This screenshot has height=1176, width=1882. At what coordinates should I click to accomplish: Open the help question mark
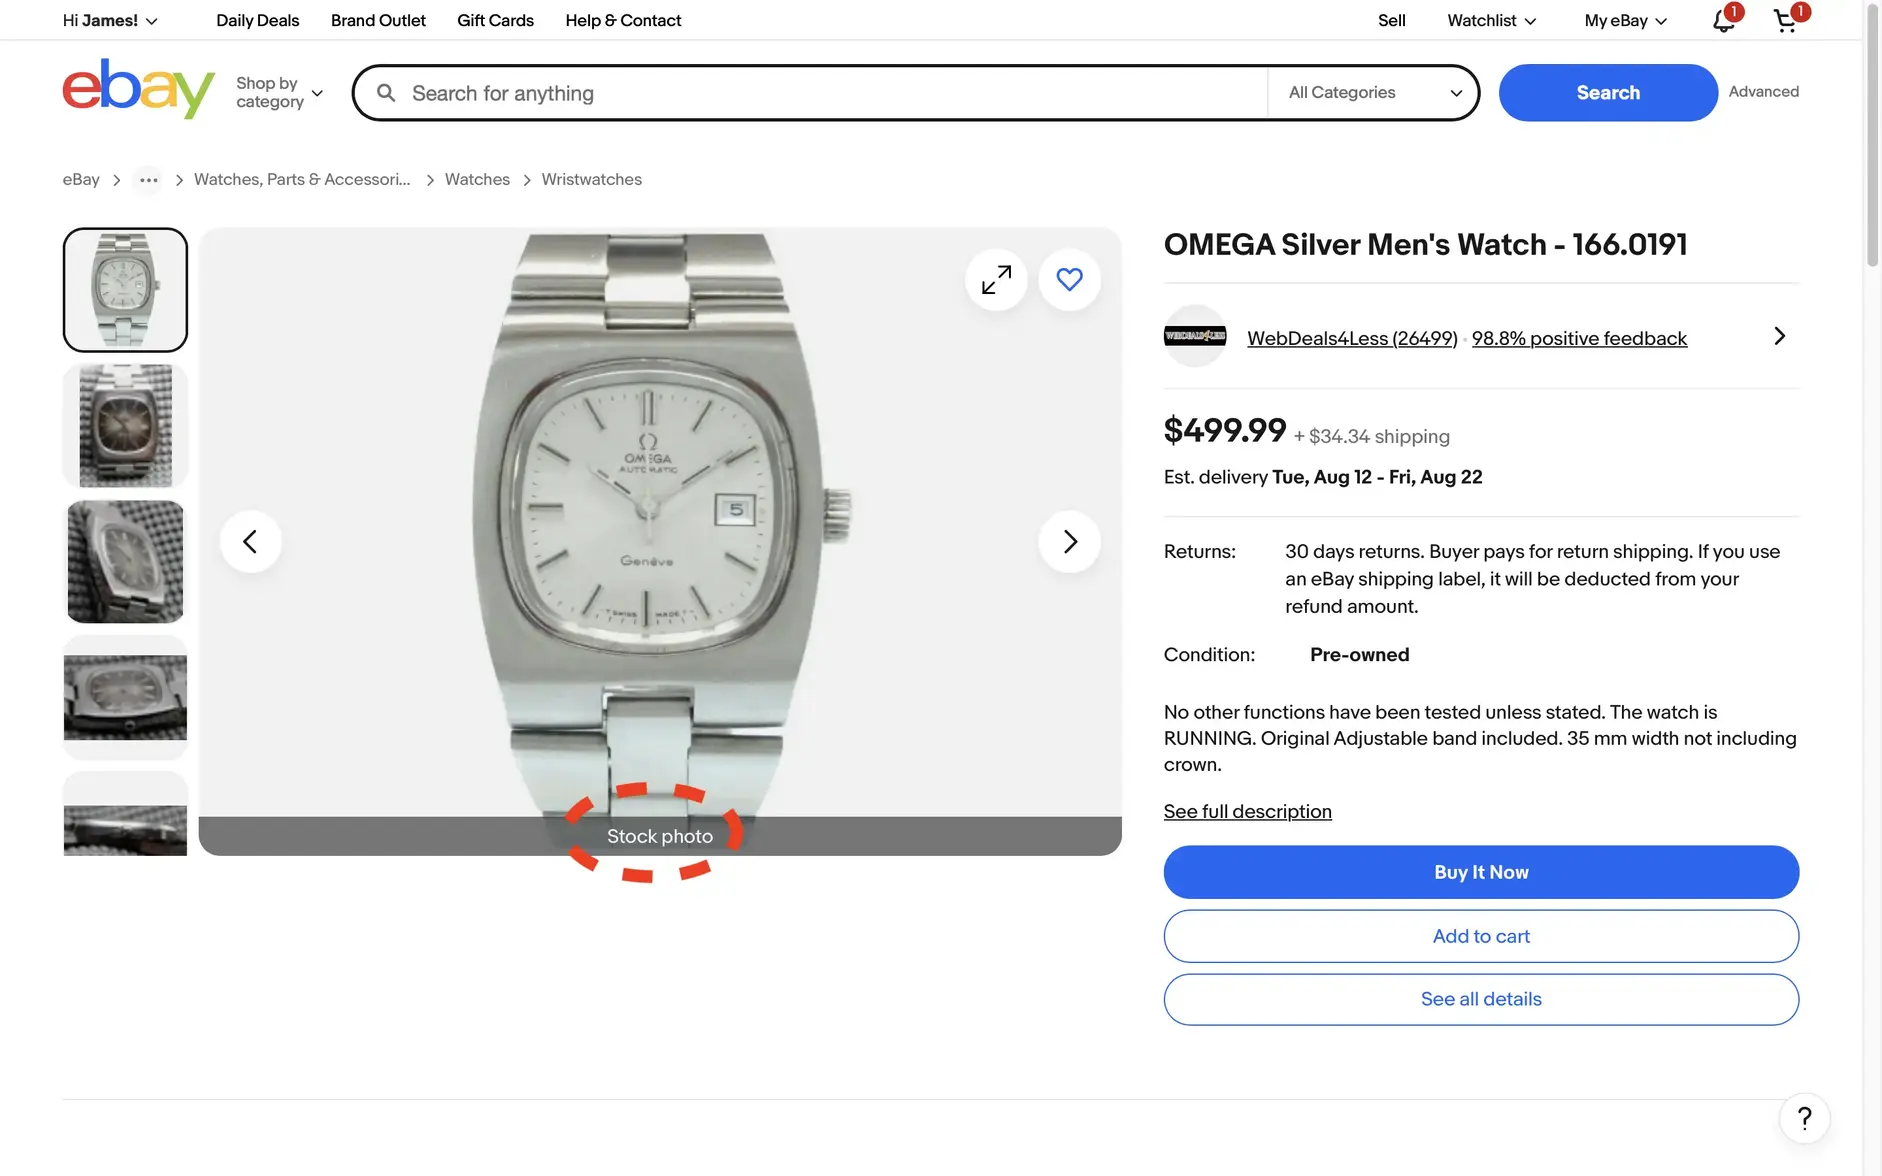[1803, 1118]
